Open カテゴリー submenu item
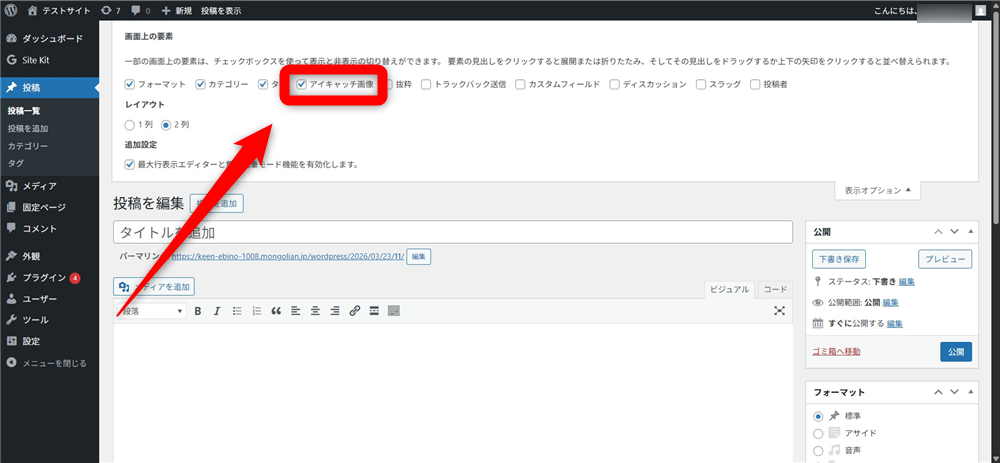Viewport: 1000px width, 463px height. (x=28, y=146)
